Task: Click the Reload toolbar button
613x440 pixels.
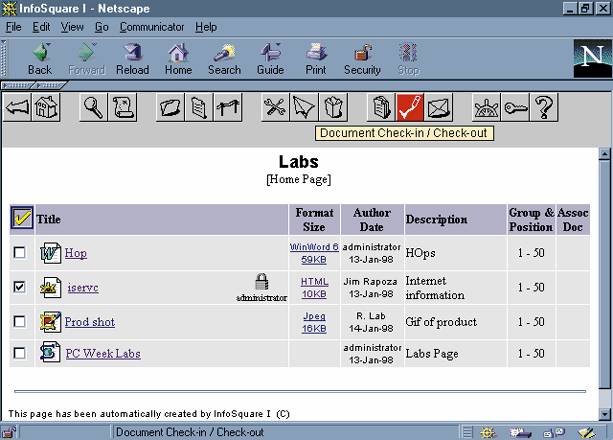Action: [133, 59]
